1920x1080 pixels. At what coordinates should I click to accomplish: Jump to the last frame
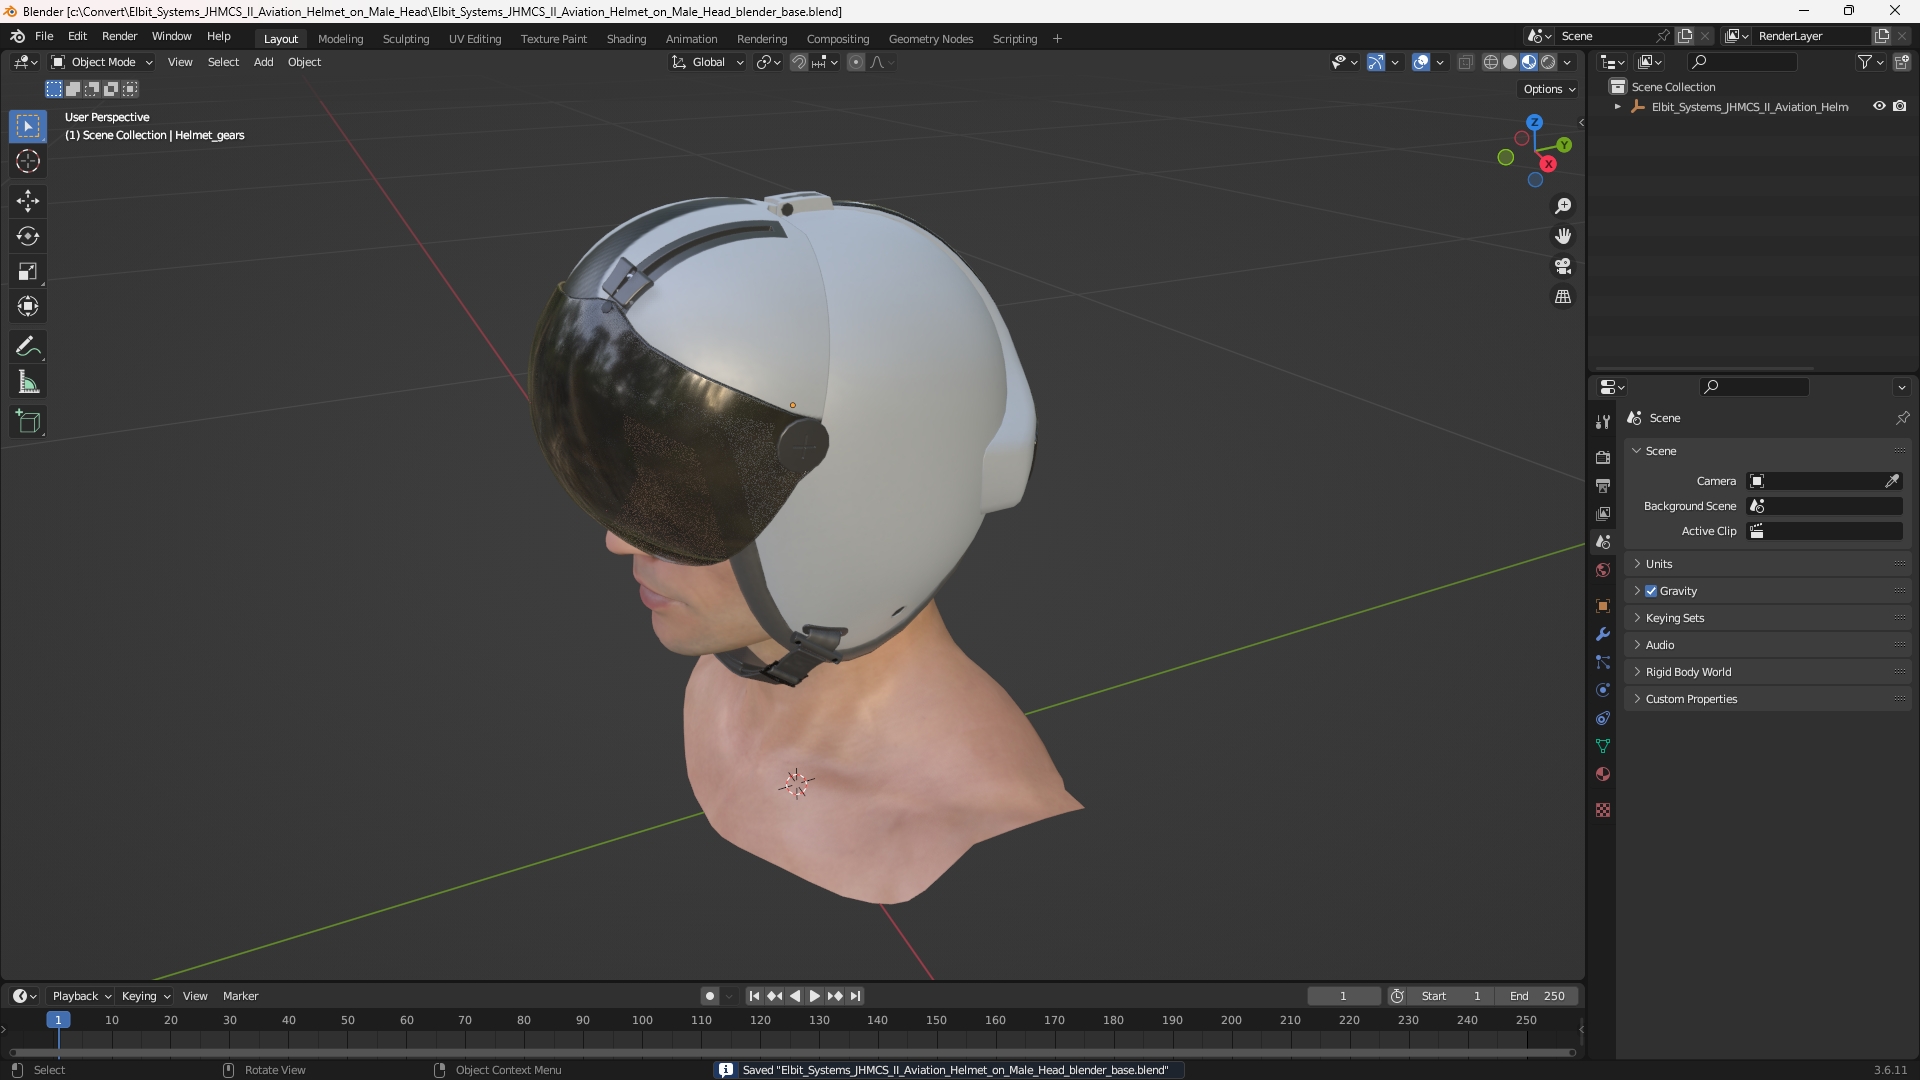point(855,996)
